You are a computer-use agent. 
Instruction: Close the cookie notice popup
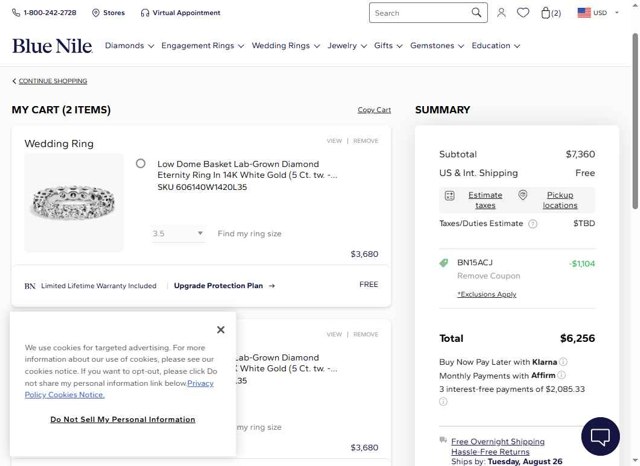tap(221, 330)
